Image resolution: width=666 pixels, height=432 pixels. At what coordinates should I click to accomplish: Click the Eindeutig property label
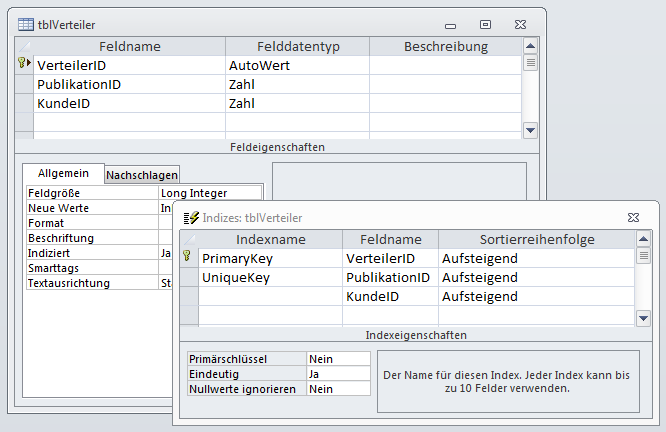click(x=247, y=374)
